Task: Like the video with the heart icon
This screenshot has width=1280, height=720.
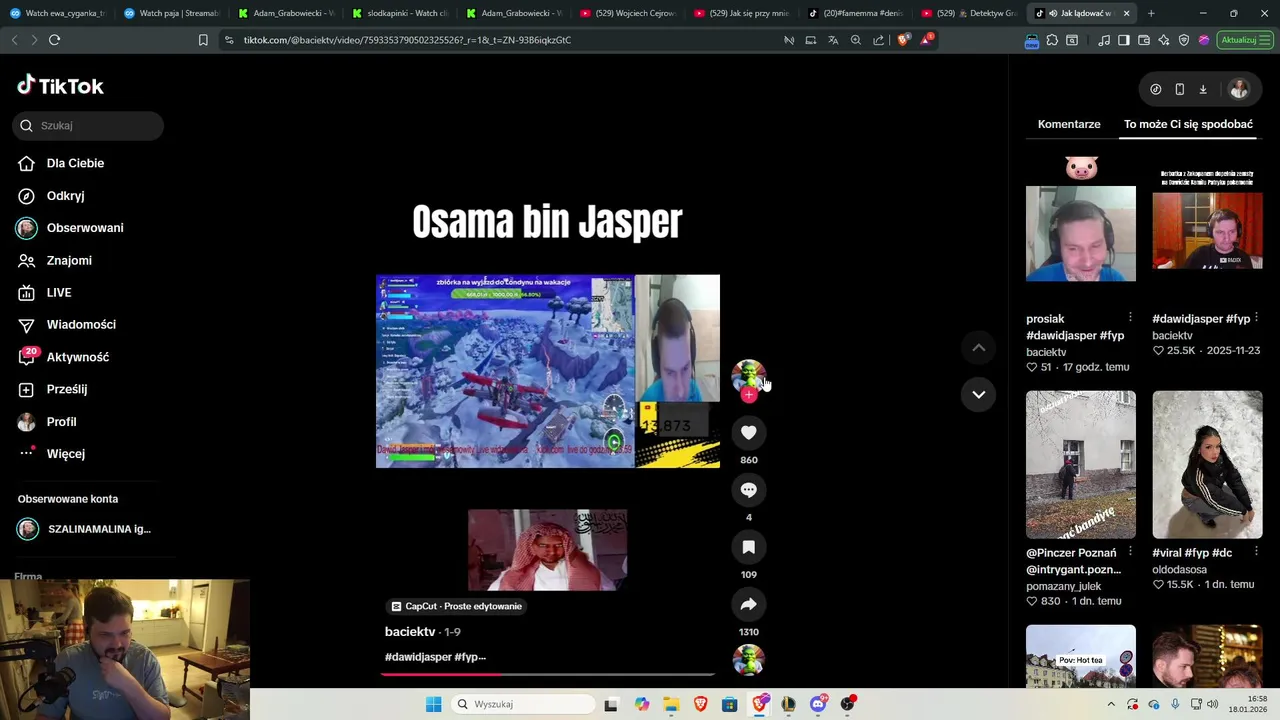Action: tap(748, 432)
